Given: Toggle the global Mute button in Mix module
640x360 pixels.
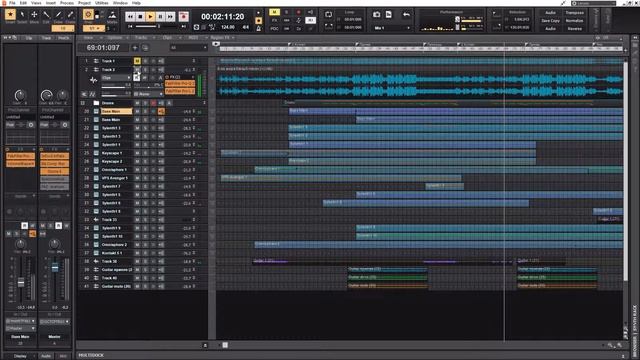Looking at the screenshot, I should (275, 12).
